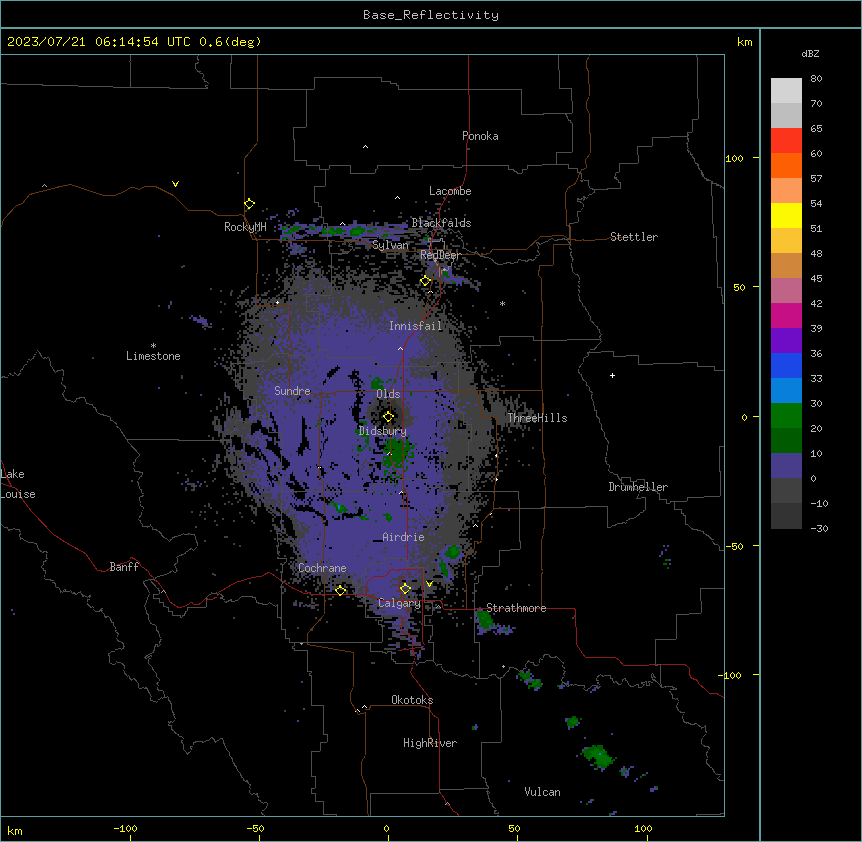Image resolution: width=862 pixels, height=842 pixels.
Task: Click the Innisfail town label
Action: (415, 326)
